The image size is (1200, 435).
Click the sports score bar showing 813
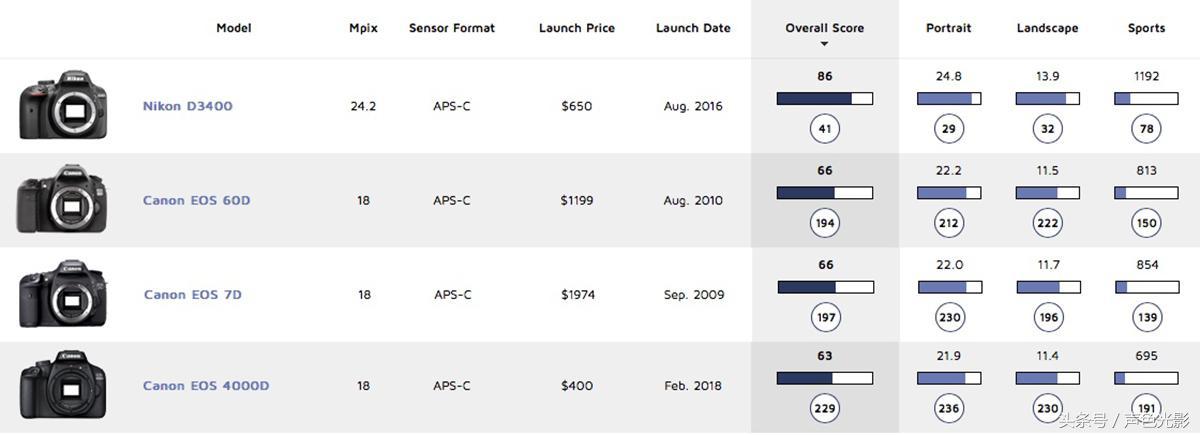point(1147,193)
